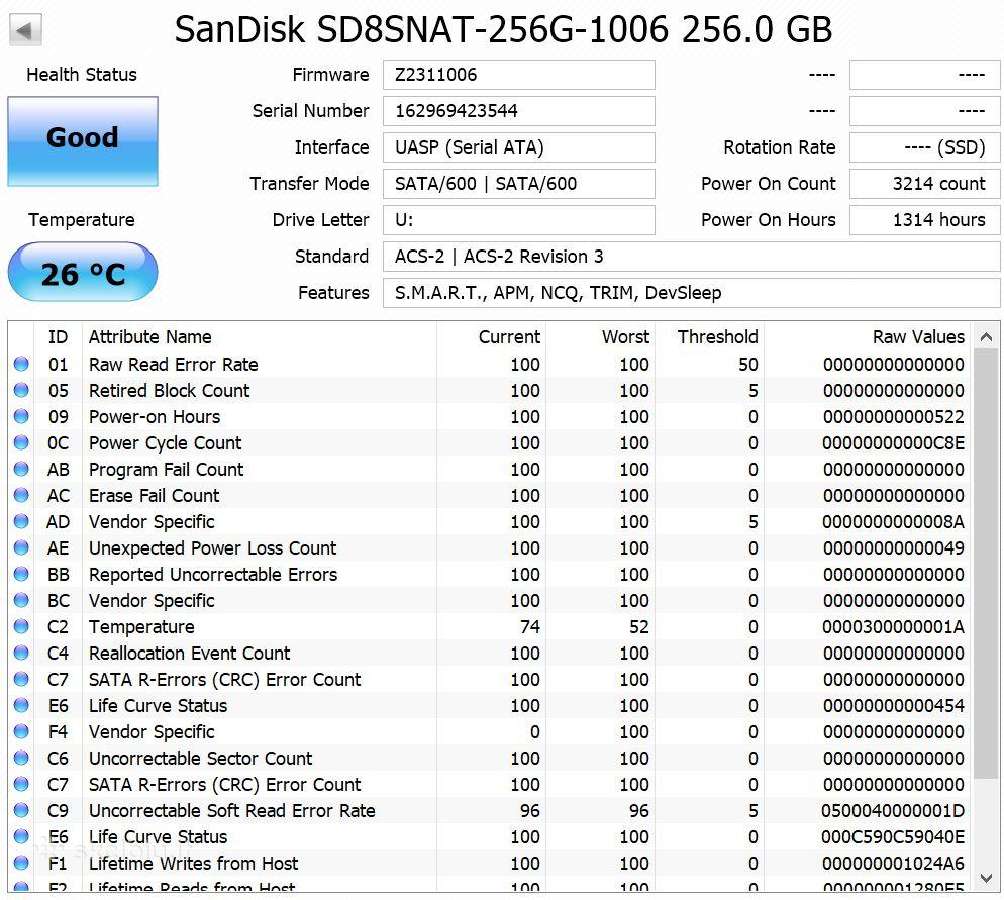Click status icon of AD Vendor Specific row

coord(21,522)
